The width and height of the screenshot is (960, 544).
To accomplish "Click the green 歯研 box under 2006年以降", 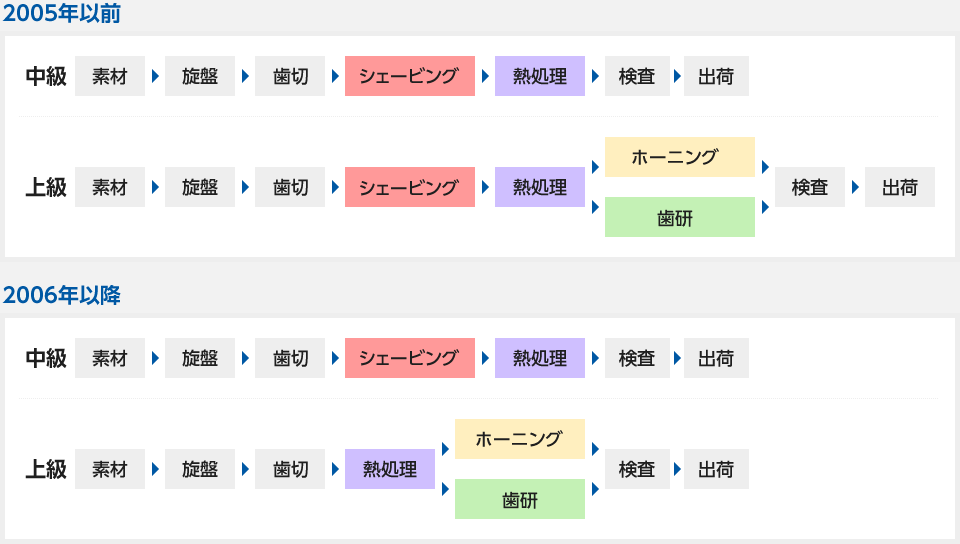I will tap(520, 499).
